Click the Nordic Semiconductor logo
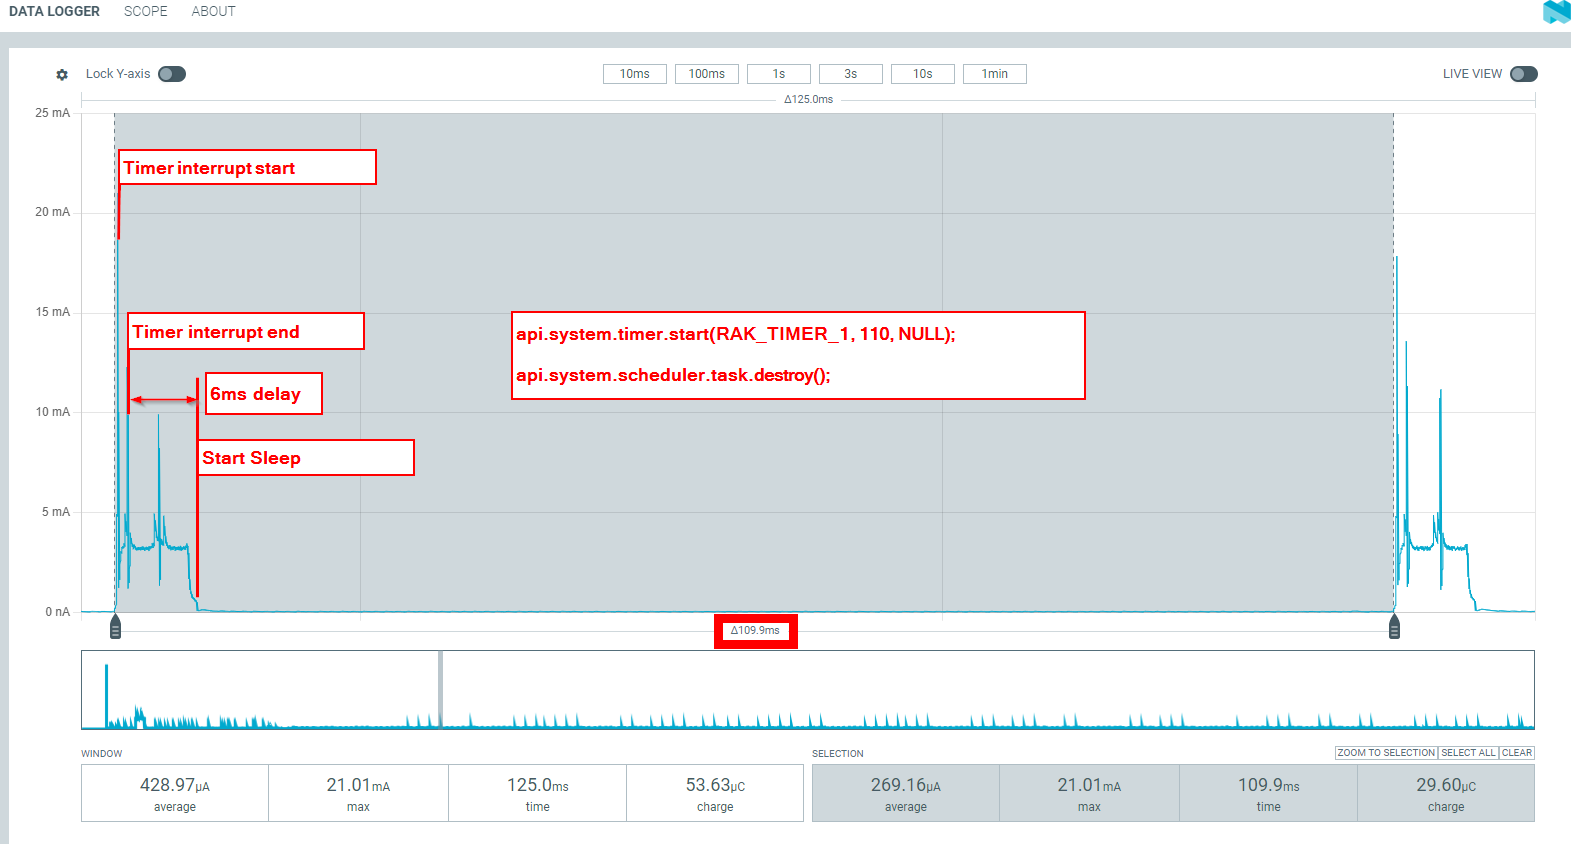Image resolution: width=1571 pixels, height=844 pixels. click(1556, 12)
